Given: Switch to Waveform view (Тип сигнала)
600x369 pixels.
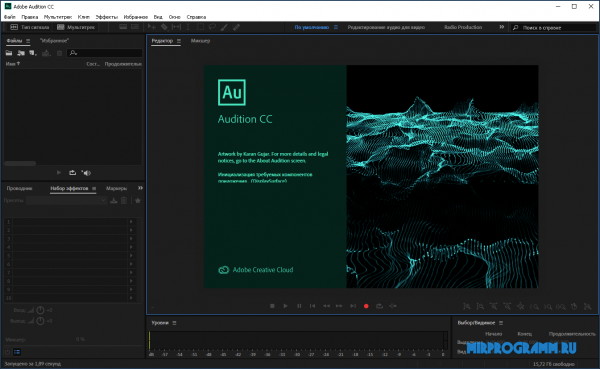Looking at the screenshot, I should pos(30,27).
